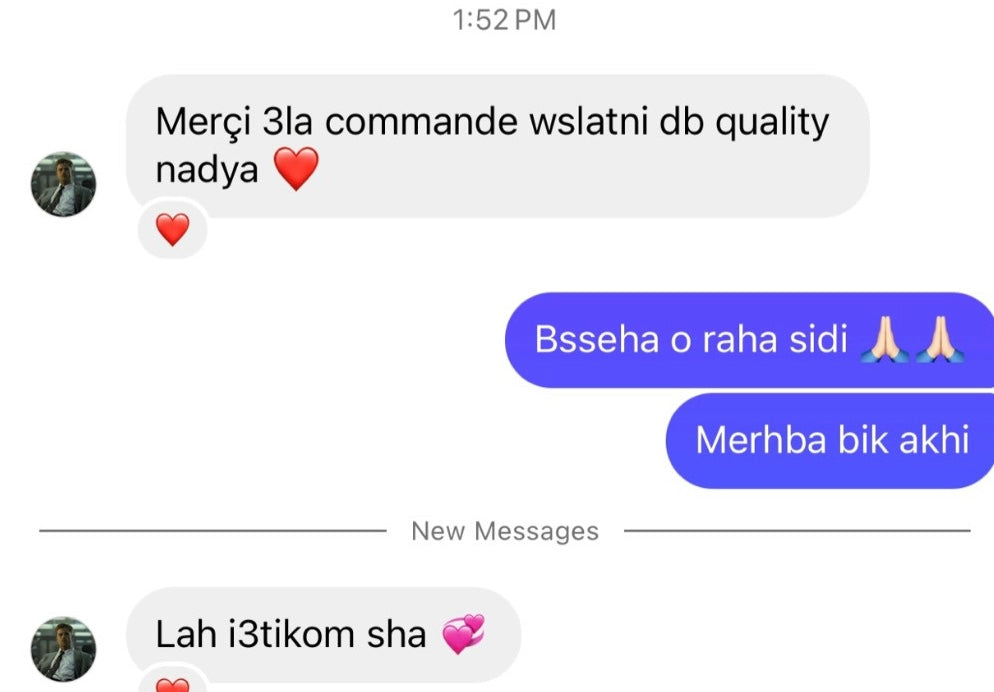Click the 1:52 PM timestamp
The width and height of the screenshot is (994, 692).
[505, 20]
